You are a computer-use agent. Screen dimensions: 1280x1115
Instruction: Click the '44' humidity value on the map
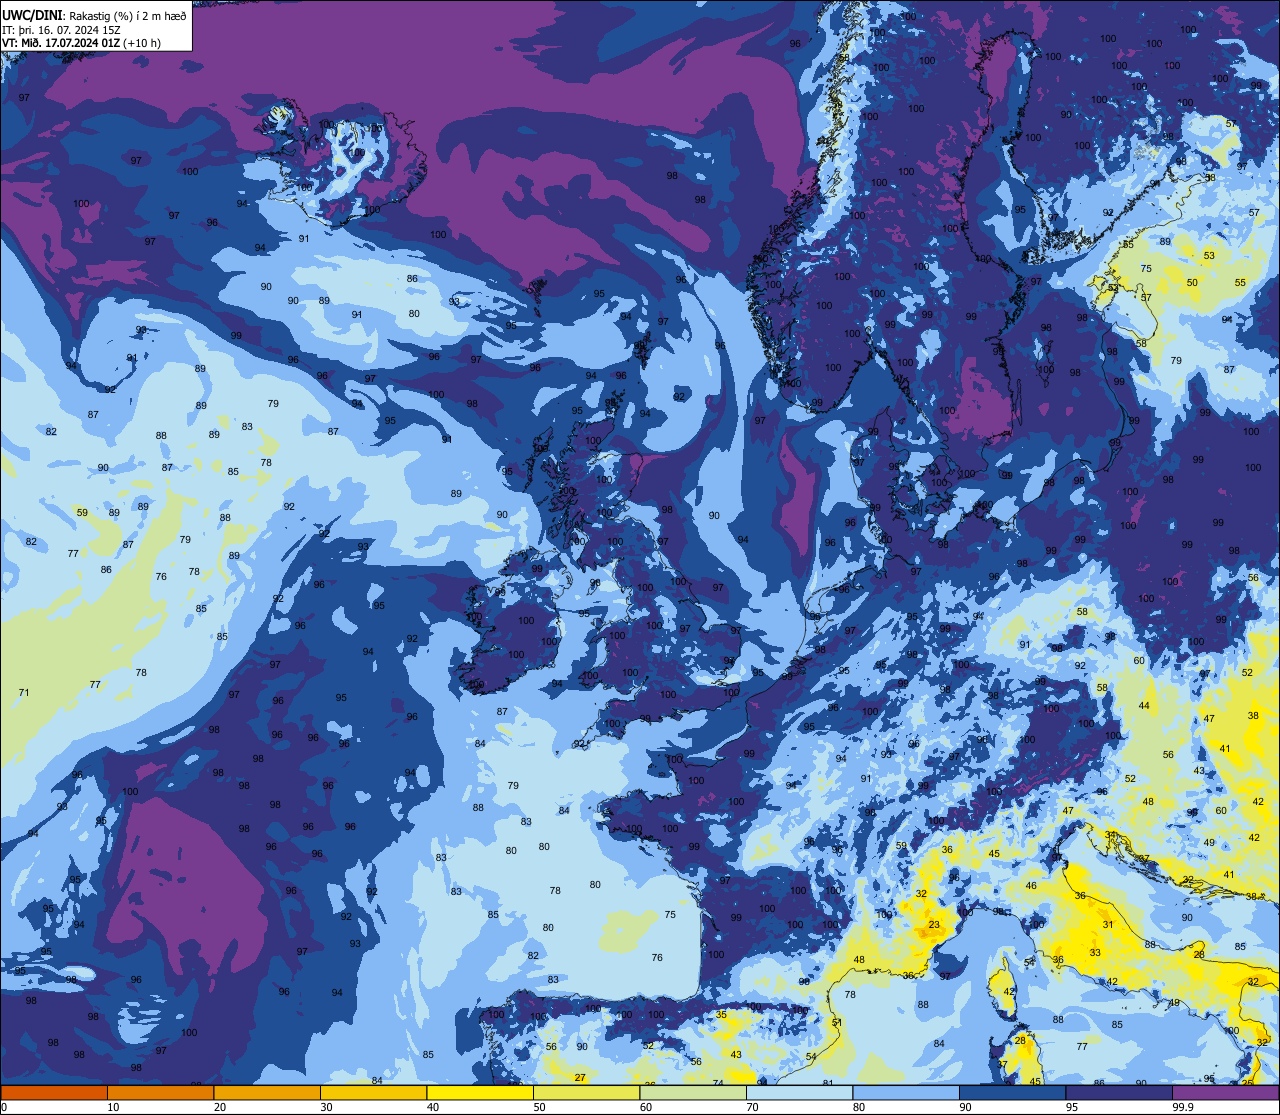tap(1144, 706)
